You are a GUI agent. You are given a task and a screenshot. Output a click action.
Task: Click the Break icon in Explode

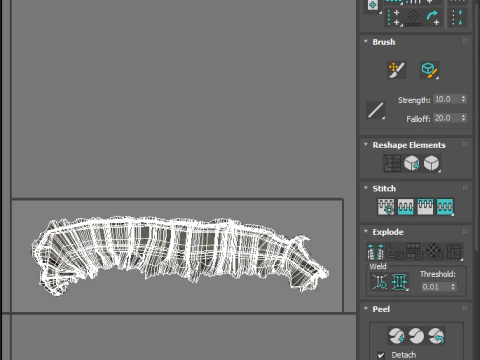click(x=376, y=251)
